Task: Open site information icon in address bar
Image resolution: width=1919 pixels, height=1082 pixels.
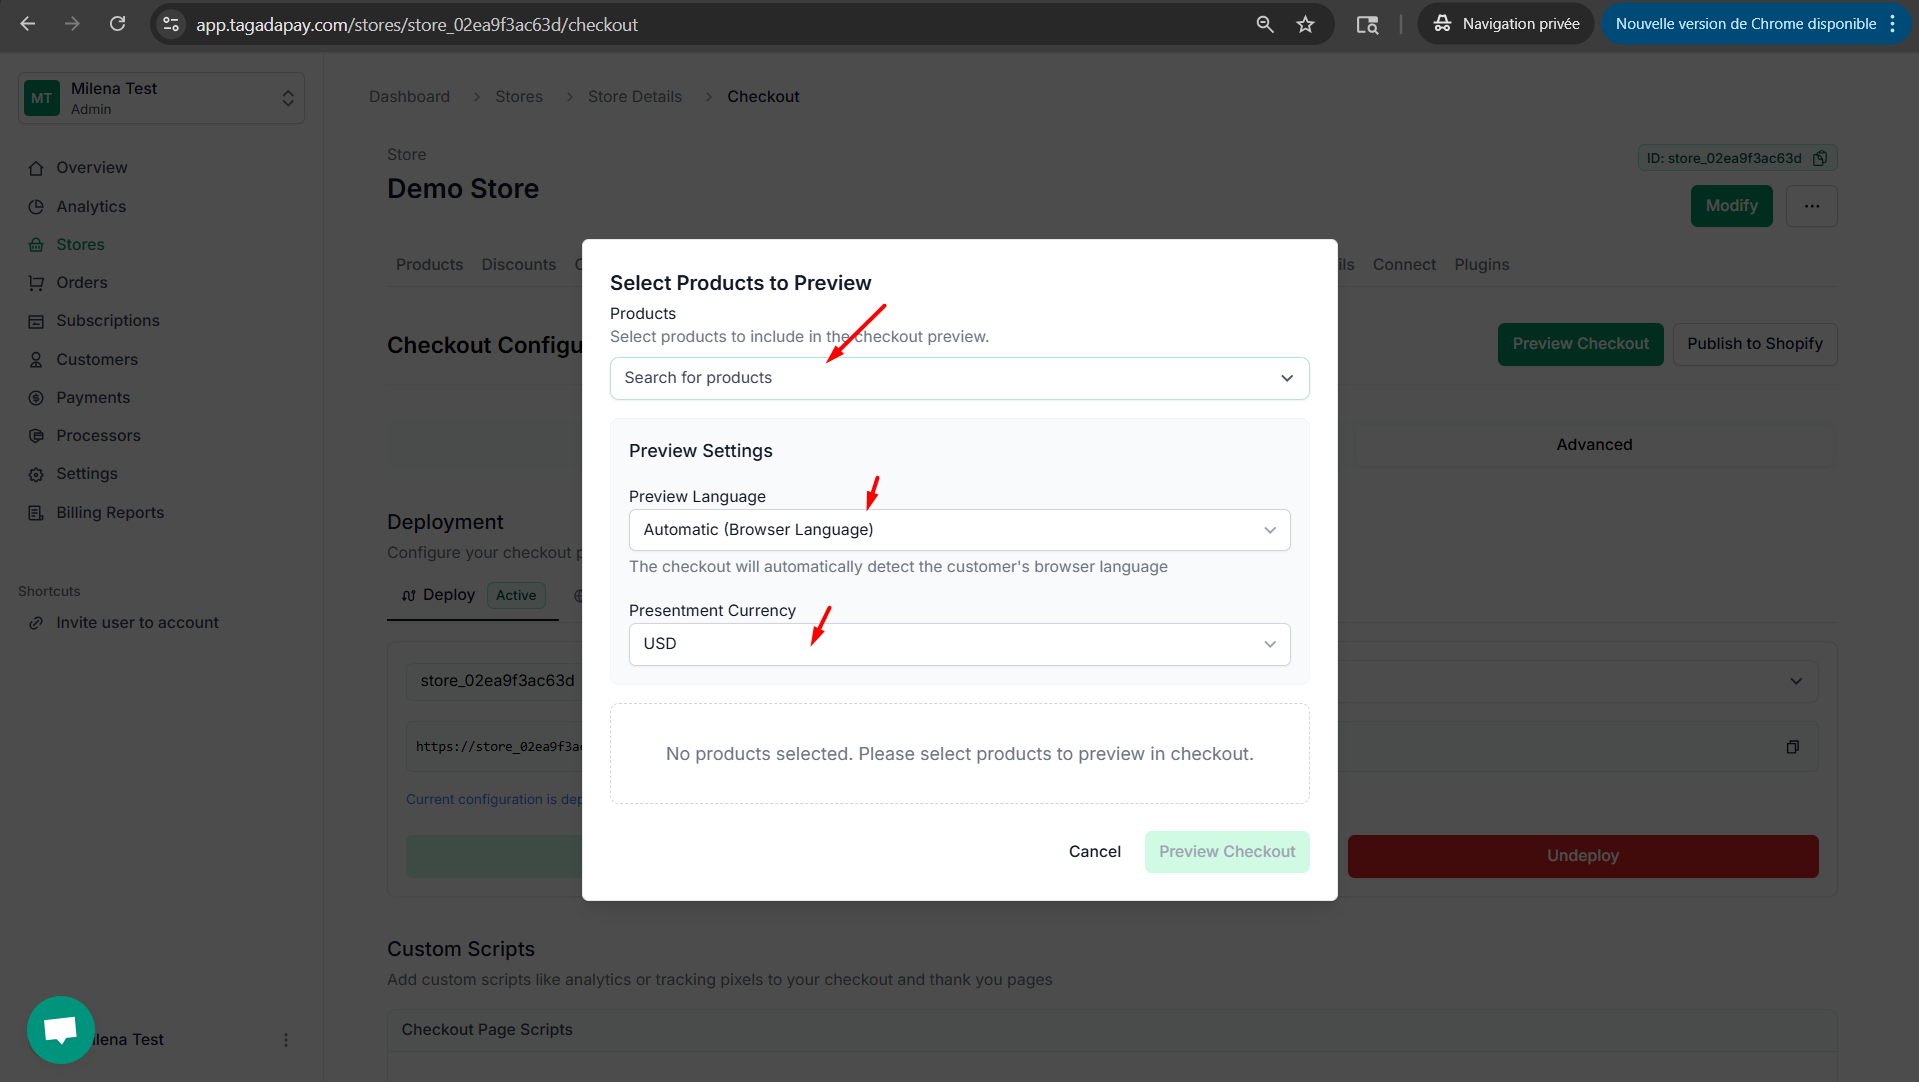Action: pyautogui.click(x=171, y=24)
